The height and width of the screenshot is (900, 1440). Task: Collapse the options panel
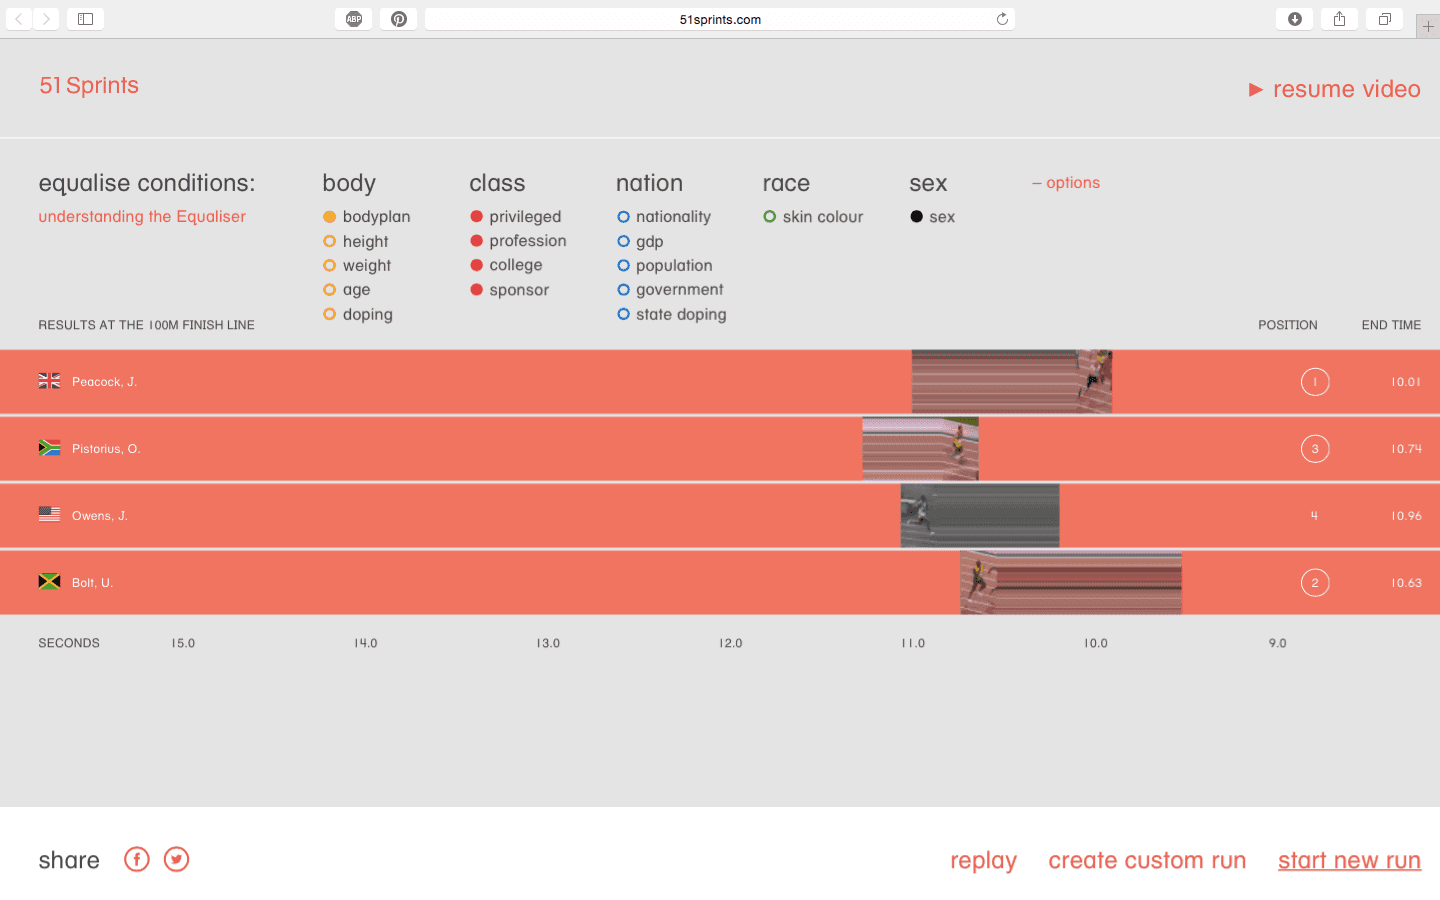pyautogui.click(x=1066, y=183)
